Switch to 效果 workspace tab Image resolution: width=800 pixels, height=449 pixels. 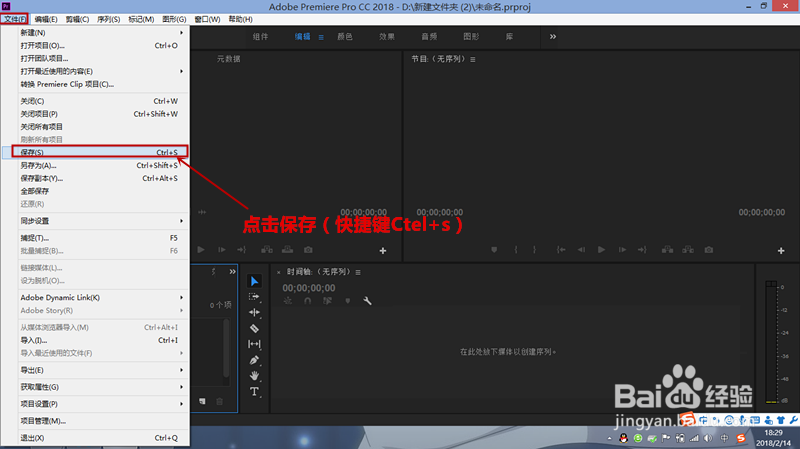click(x=387, y=36)
